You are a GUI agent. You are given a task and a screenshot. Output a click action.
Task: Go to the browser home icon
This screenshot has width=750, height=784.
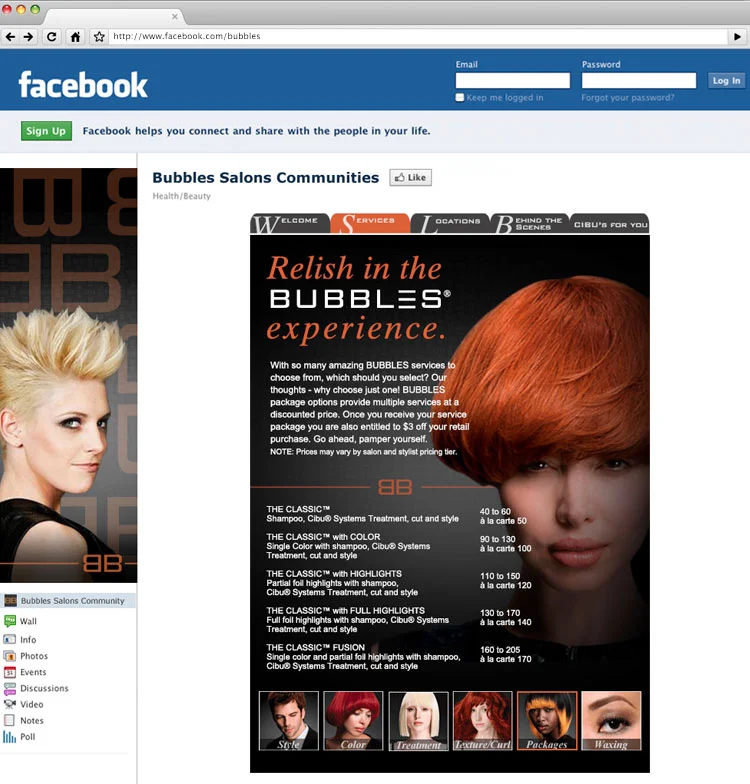pos(76,36)
